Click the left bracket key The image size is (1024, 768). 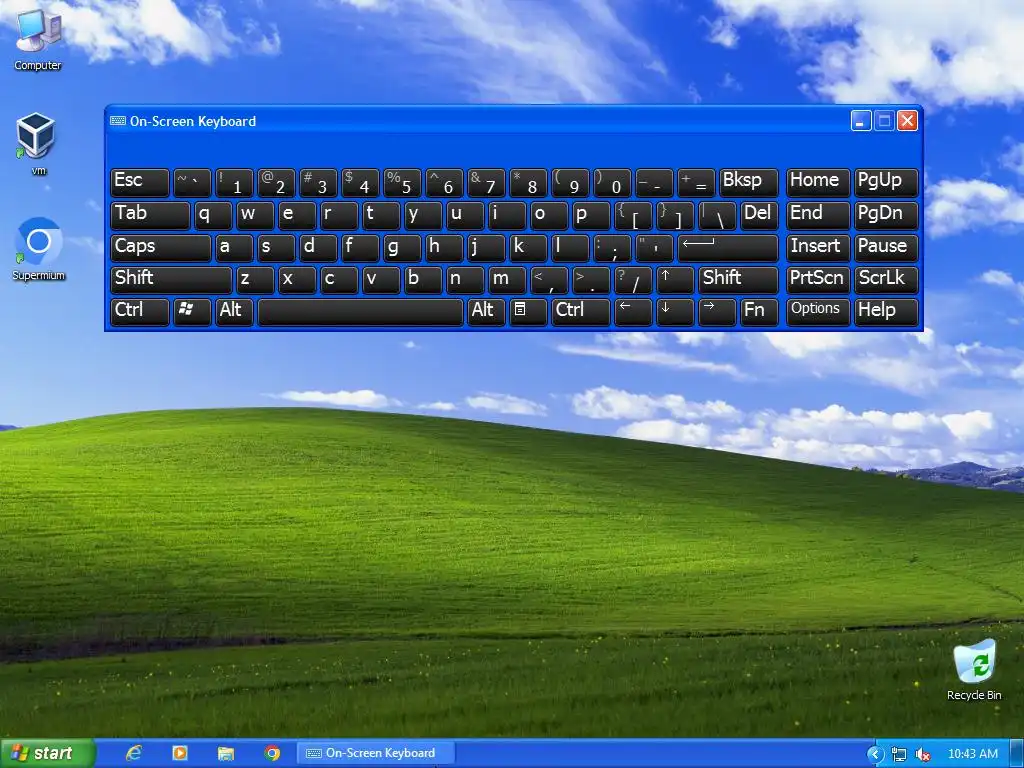[633, 216]
